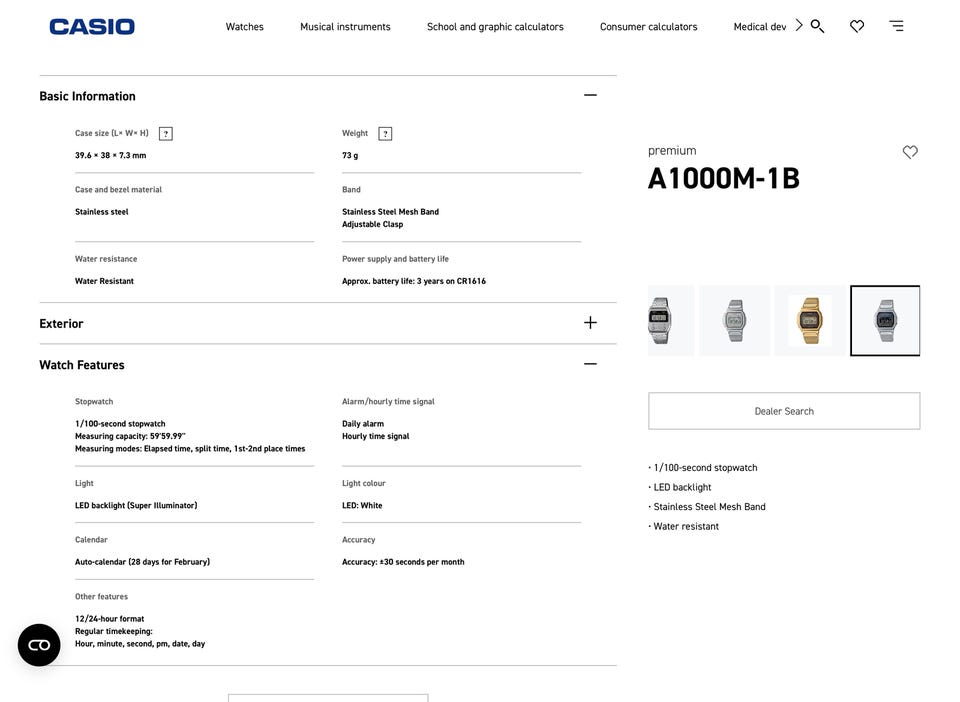Go to Consumer calculators
This screenshot has height=702, width=960.
point(648,27)
